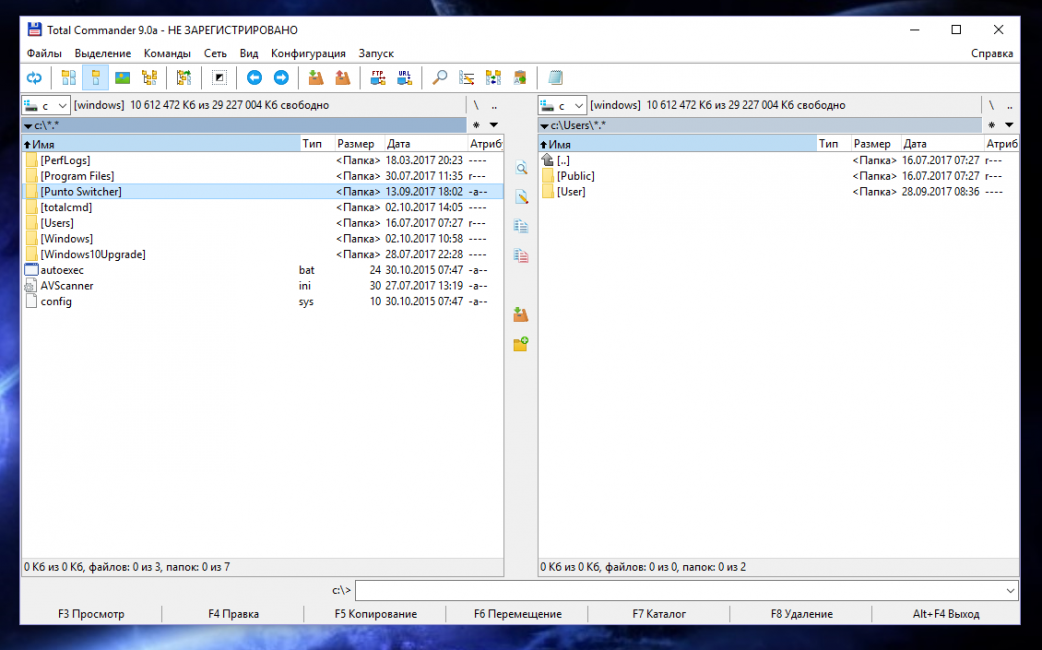Toggle the full file details view

[96, 78]
